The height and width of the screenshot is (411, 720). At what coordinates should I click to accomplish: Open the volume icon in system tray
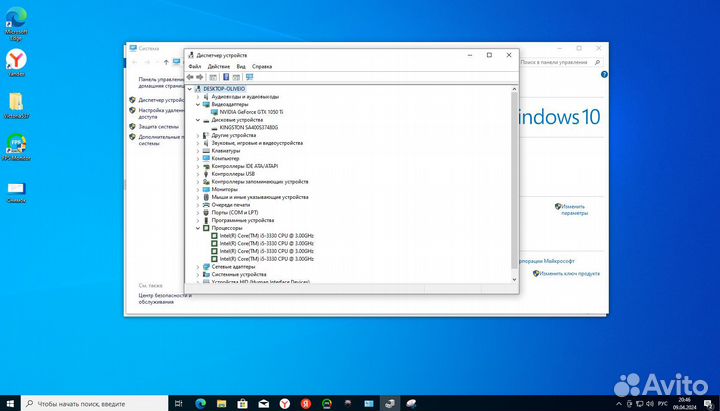[x=650, y=404]
